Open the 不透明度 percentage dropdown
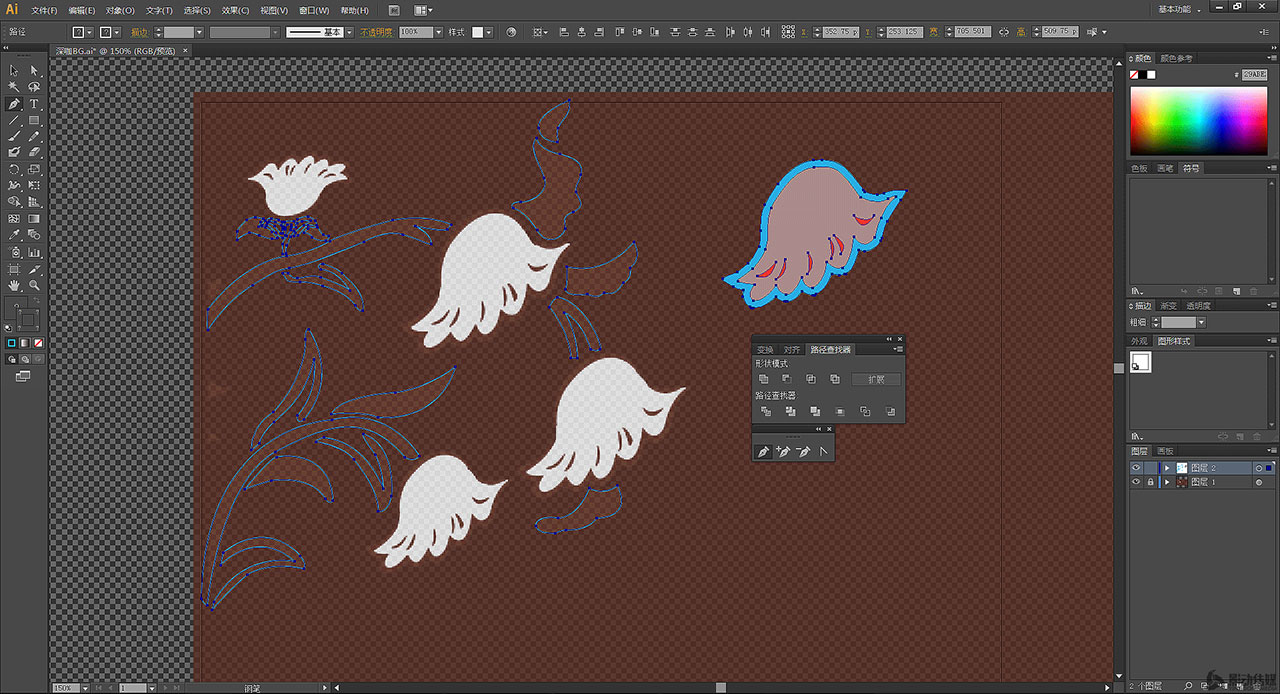The image size is (1280, 694). 437,32
